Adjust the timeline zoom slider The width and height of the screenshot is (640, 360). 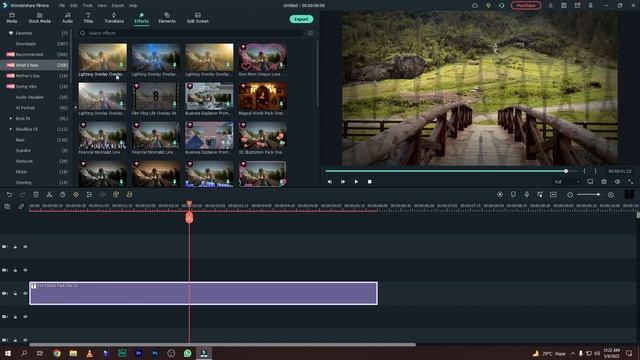[x=588, y=195]
